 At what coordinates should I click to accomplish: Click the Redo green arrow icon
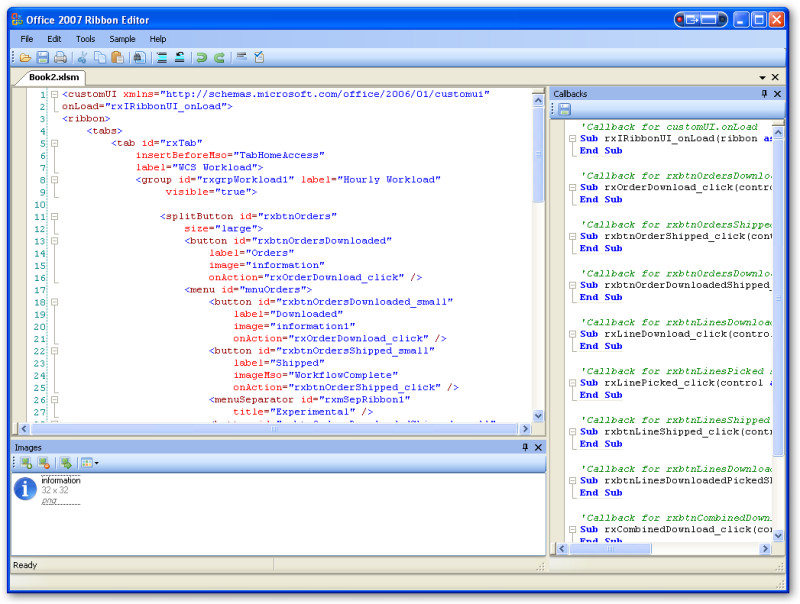pyautogui.click(x=219, y=58)
